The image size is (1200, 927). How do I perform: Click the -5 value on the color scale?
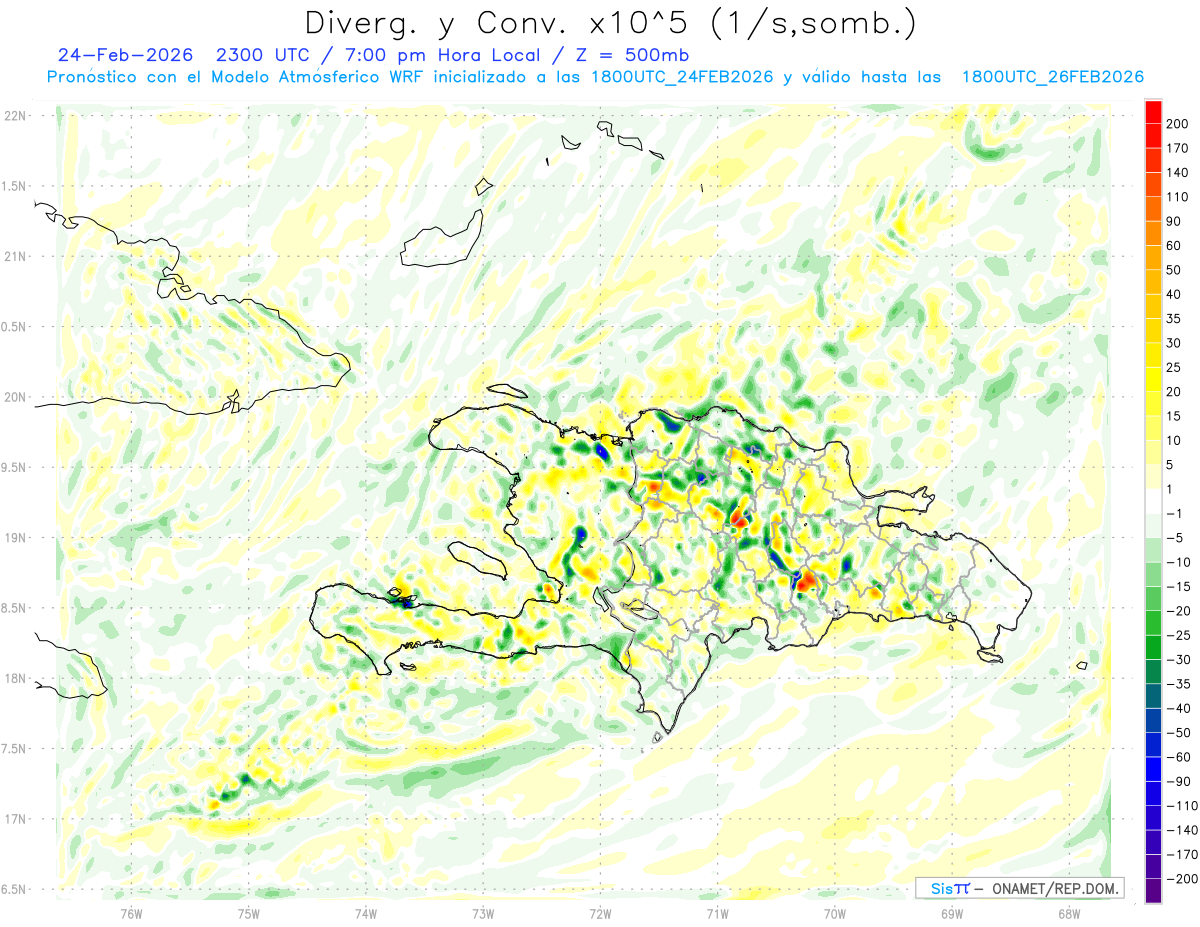pos(1175,538)
